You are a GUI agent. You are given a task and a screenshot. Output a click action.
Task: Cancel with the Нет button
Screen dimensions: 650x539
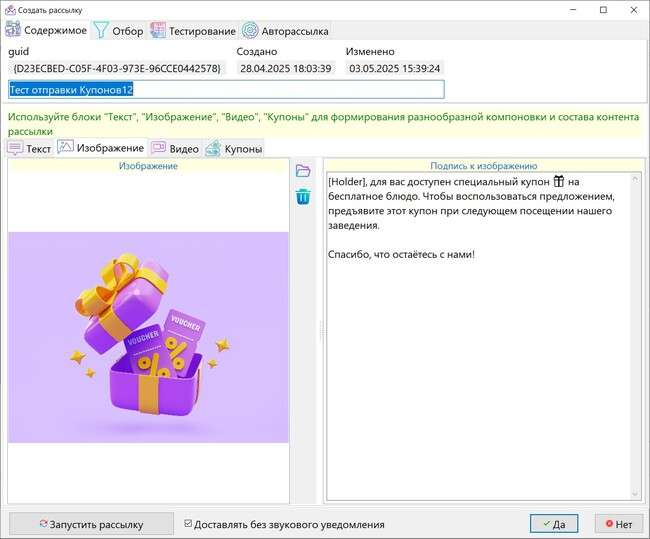click(x=618, y=524)
